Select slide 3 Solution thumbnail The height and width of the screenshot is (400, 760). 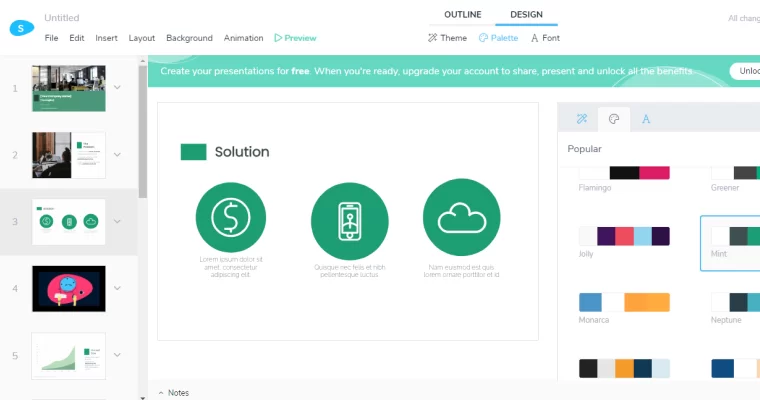[69, 222]
